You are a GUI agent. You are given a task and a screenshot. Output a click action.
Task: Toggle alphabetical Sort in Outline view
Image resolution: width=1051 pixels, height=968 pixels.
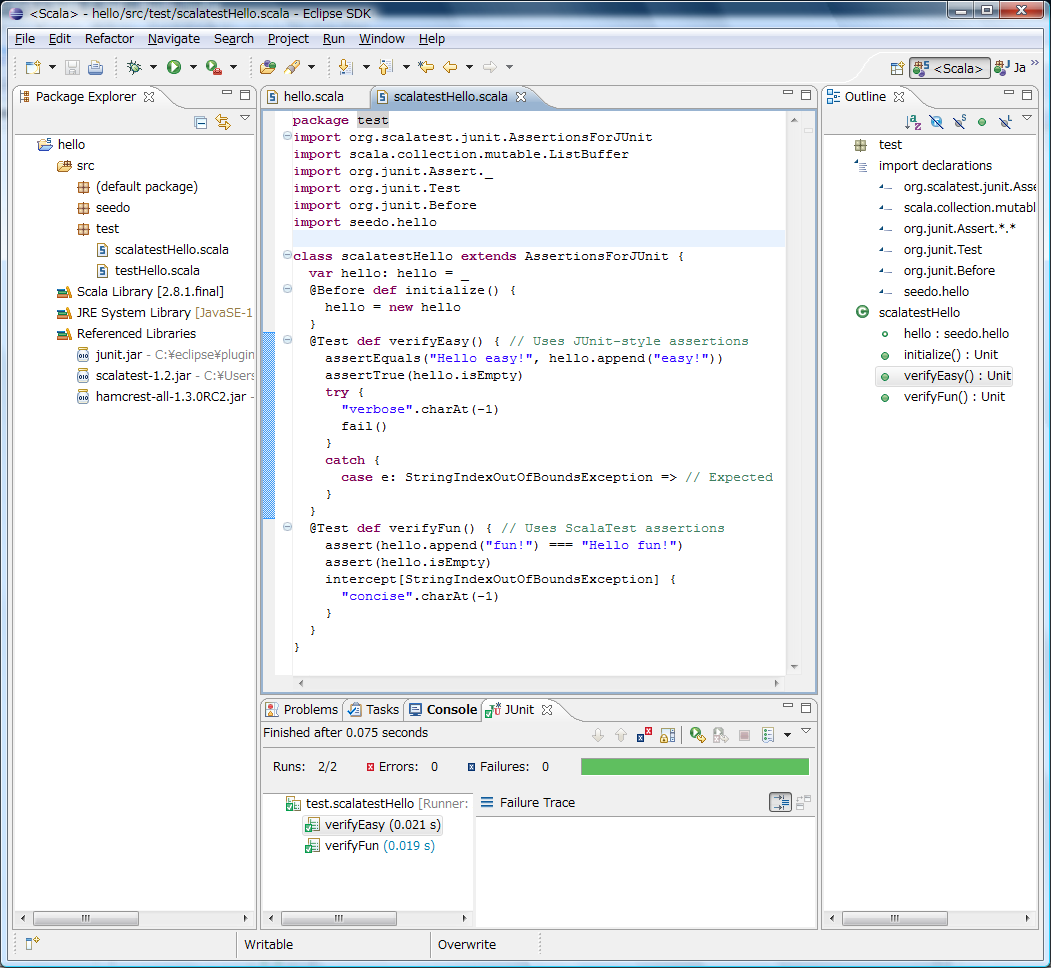point(913,122)
